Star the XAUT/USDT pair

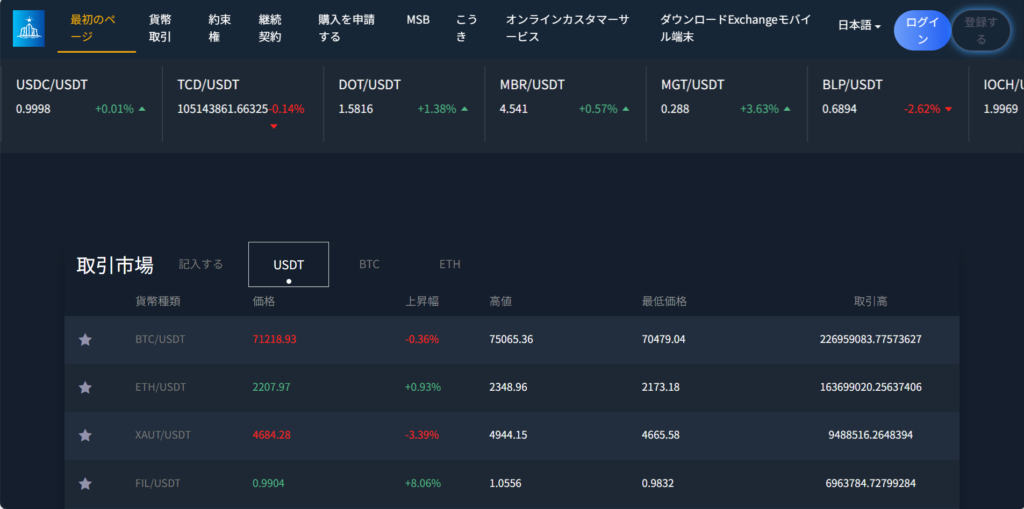[85, 435]
